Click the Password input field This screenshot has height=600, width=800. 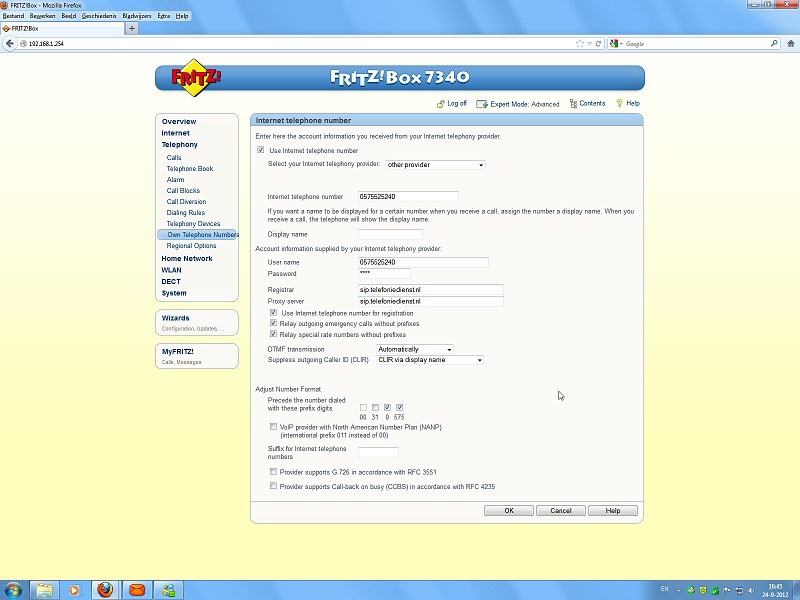point(384,273)
